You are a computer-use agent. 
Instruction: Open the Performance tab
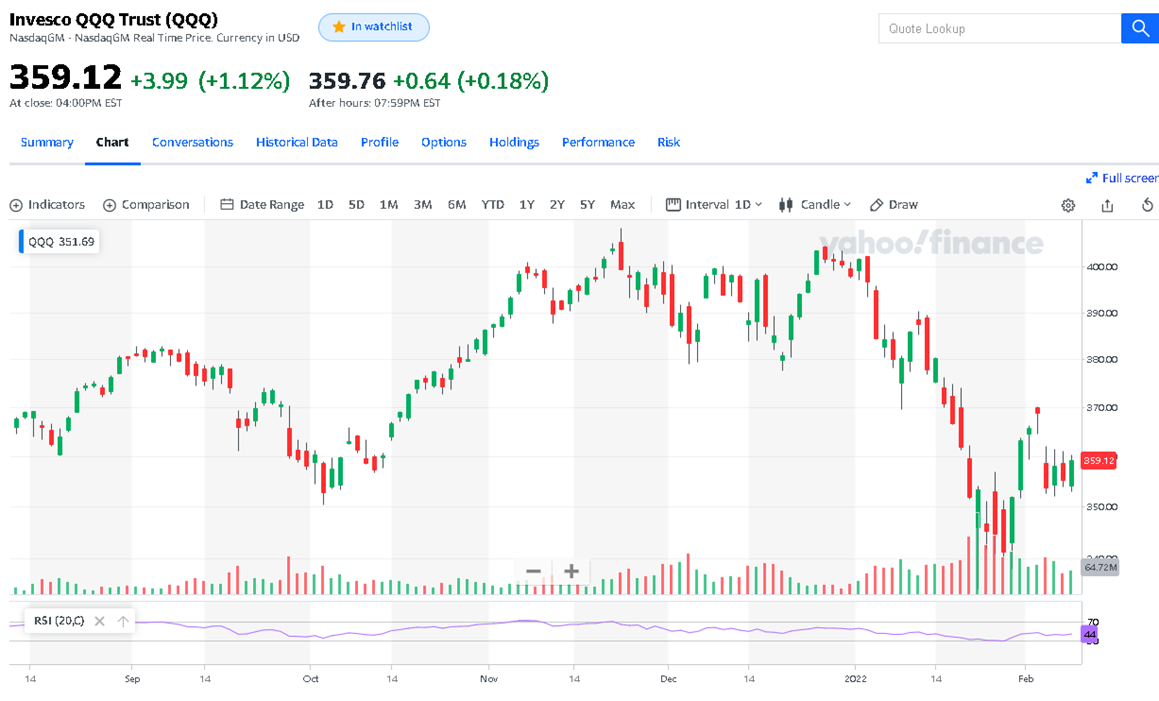(x=598, y=142)
